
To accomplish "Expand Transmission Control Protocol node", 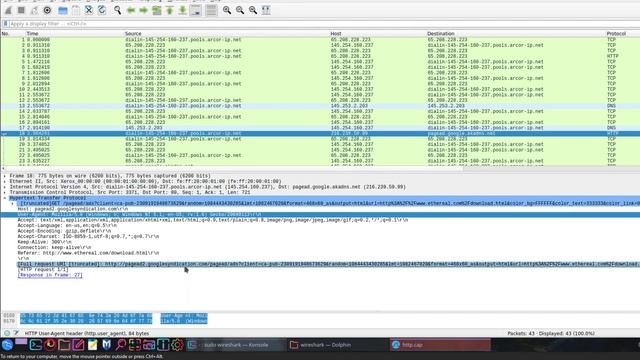I will [x=5, y=192].
